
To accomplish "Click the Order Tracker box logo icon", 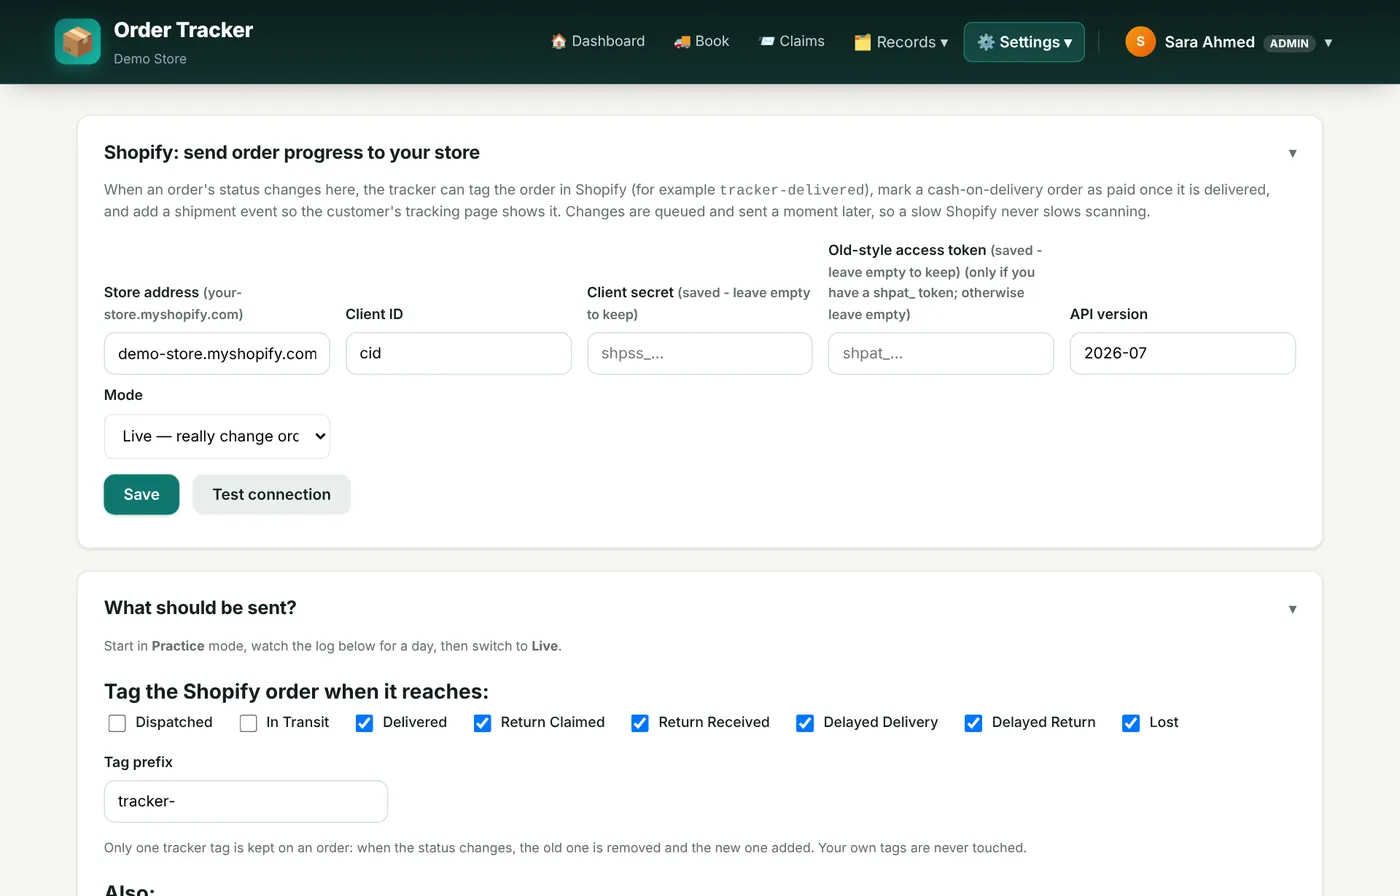I will click(x=77, y=42).
